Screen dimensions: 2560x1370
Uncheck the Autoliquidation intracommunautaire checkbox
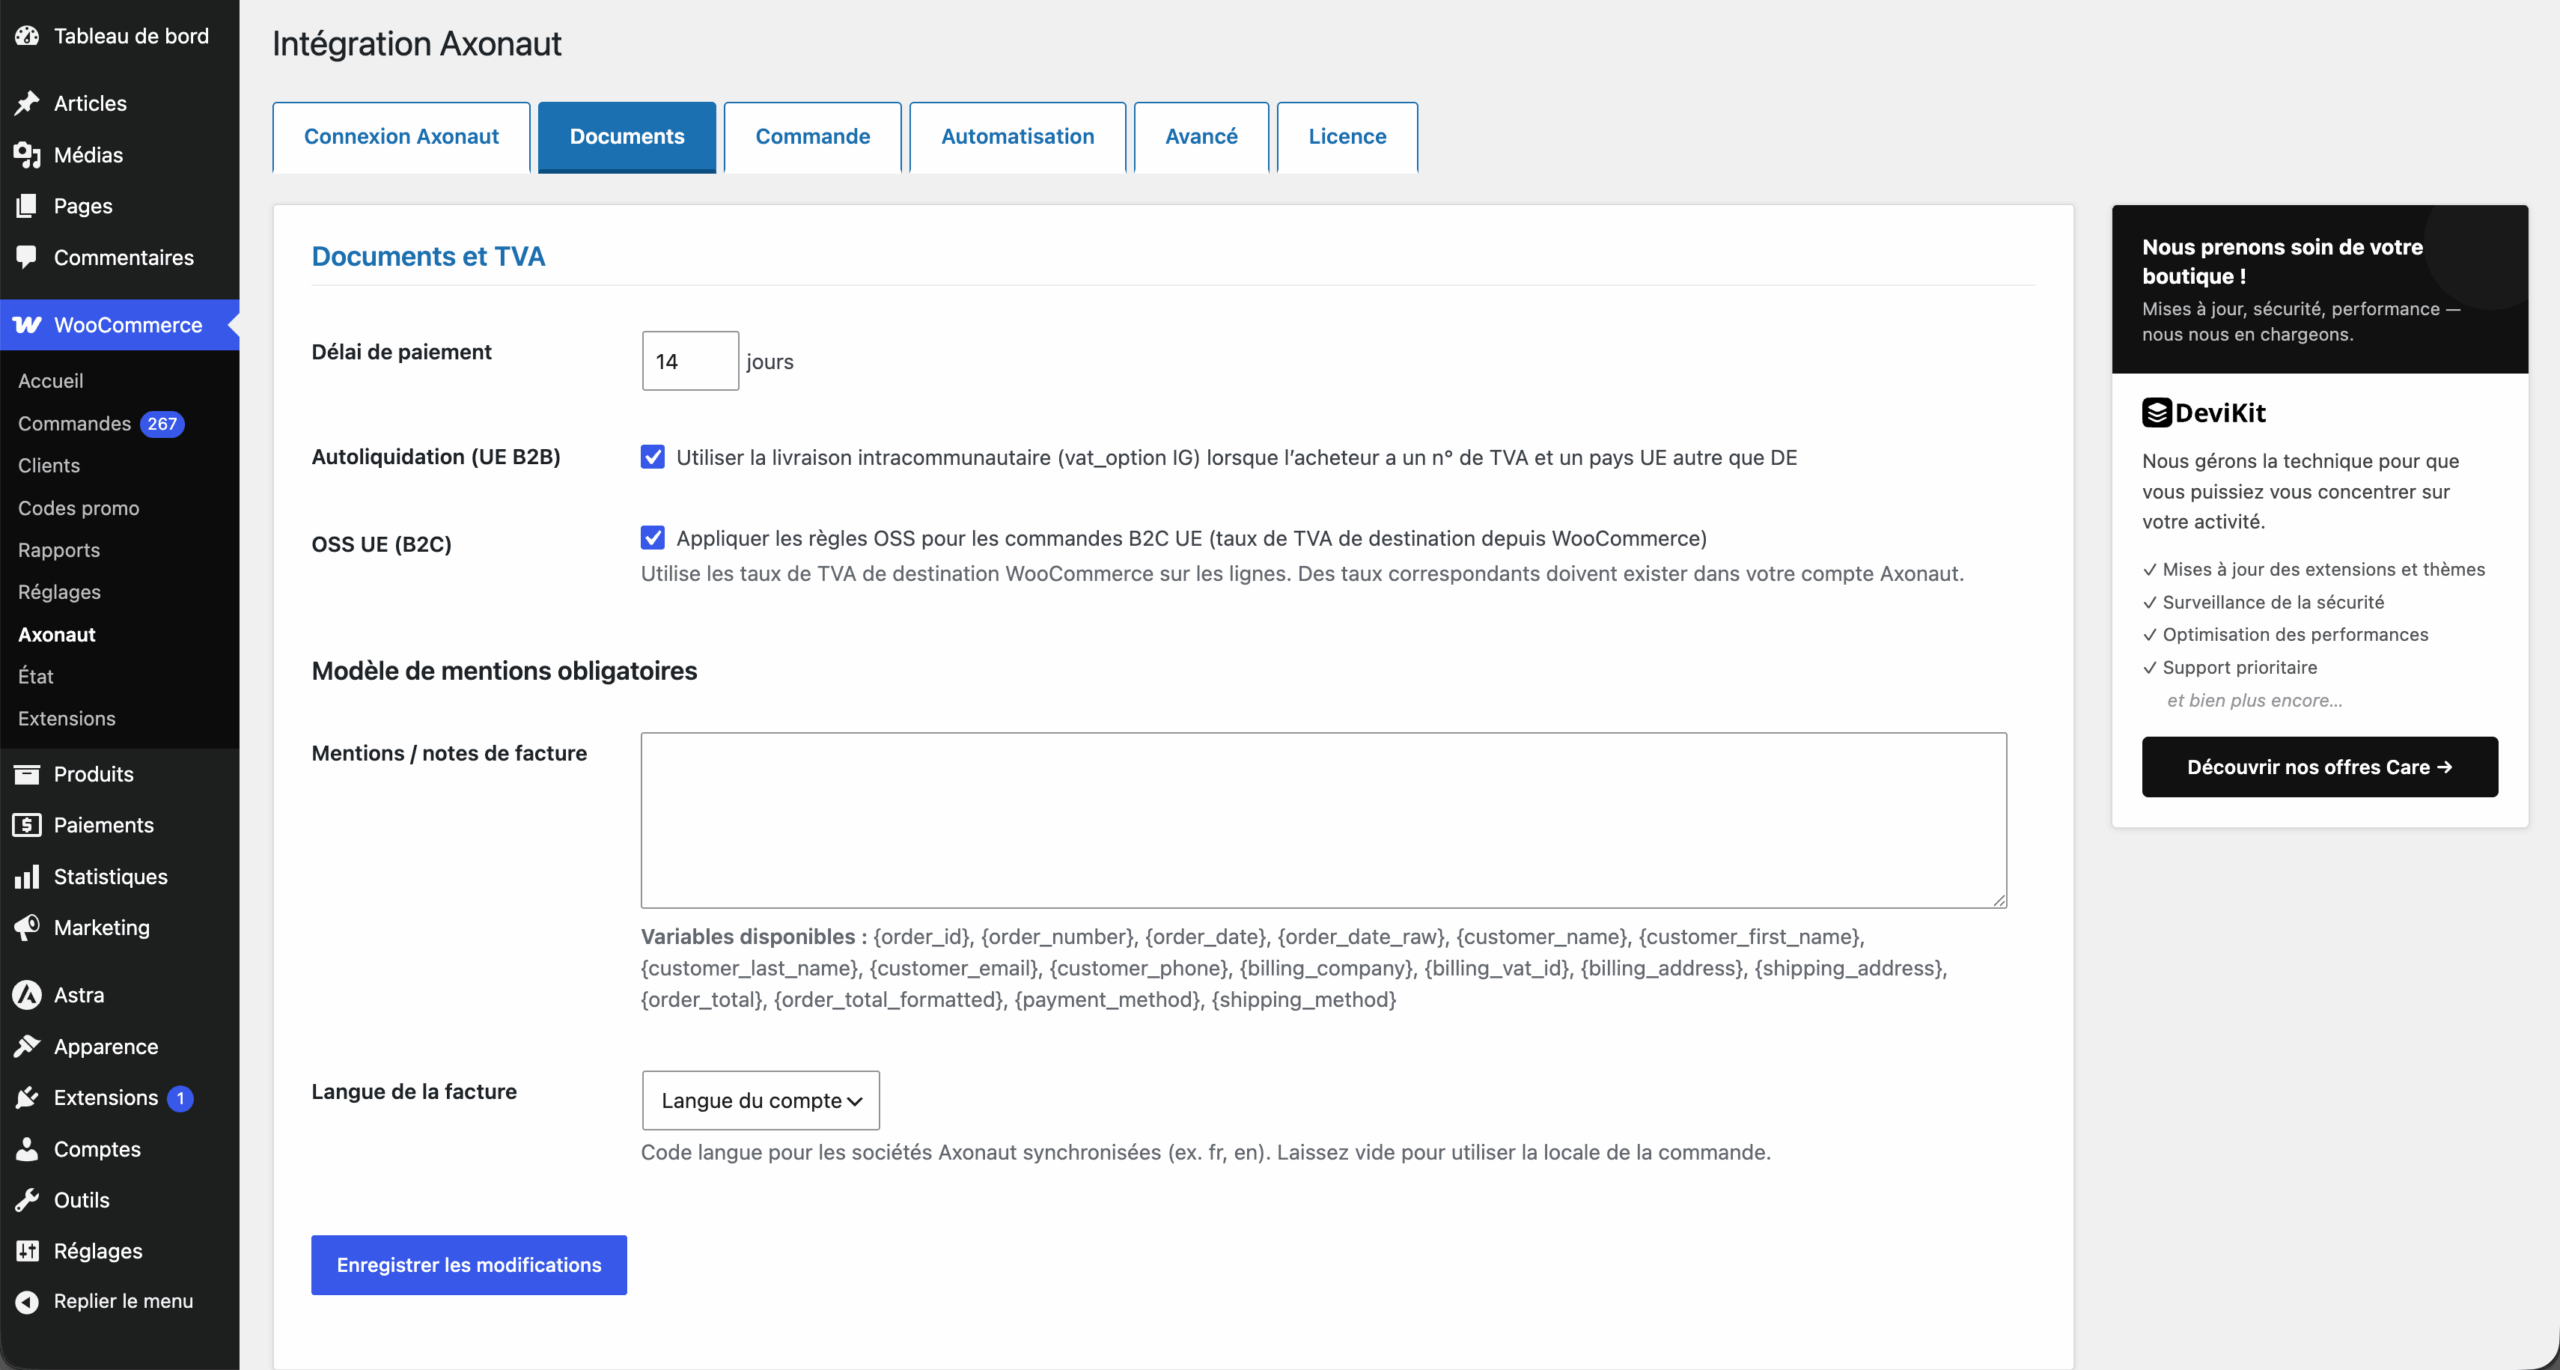pos(653,457)
